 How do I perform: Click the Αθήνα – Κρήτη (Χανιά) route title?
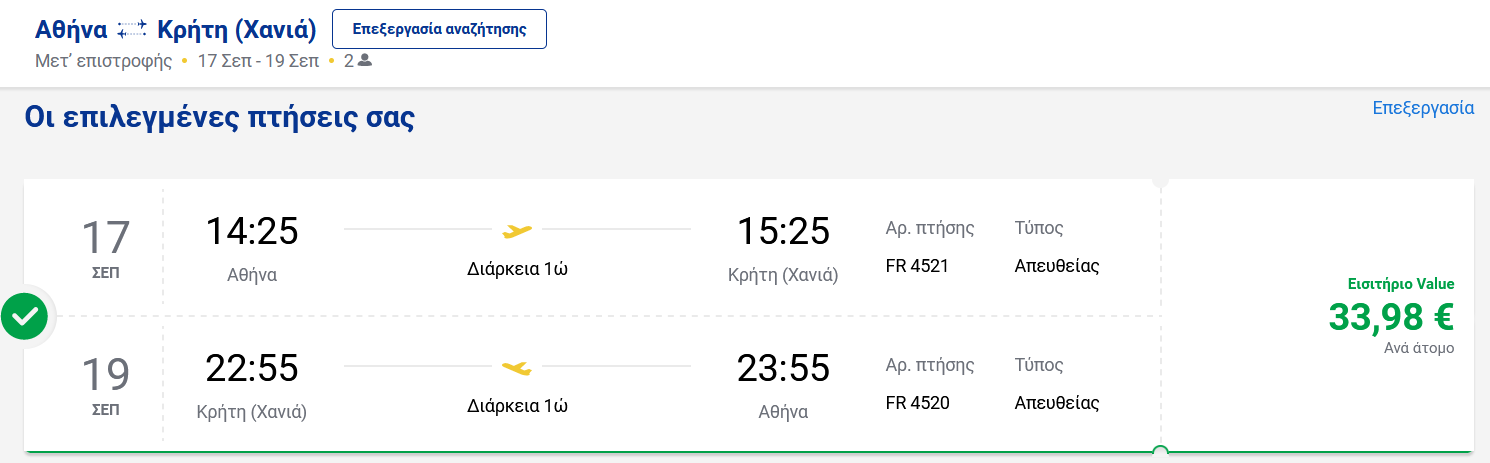coord(176,31)
